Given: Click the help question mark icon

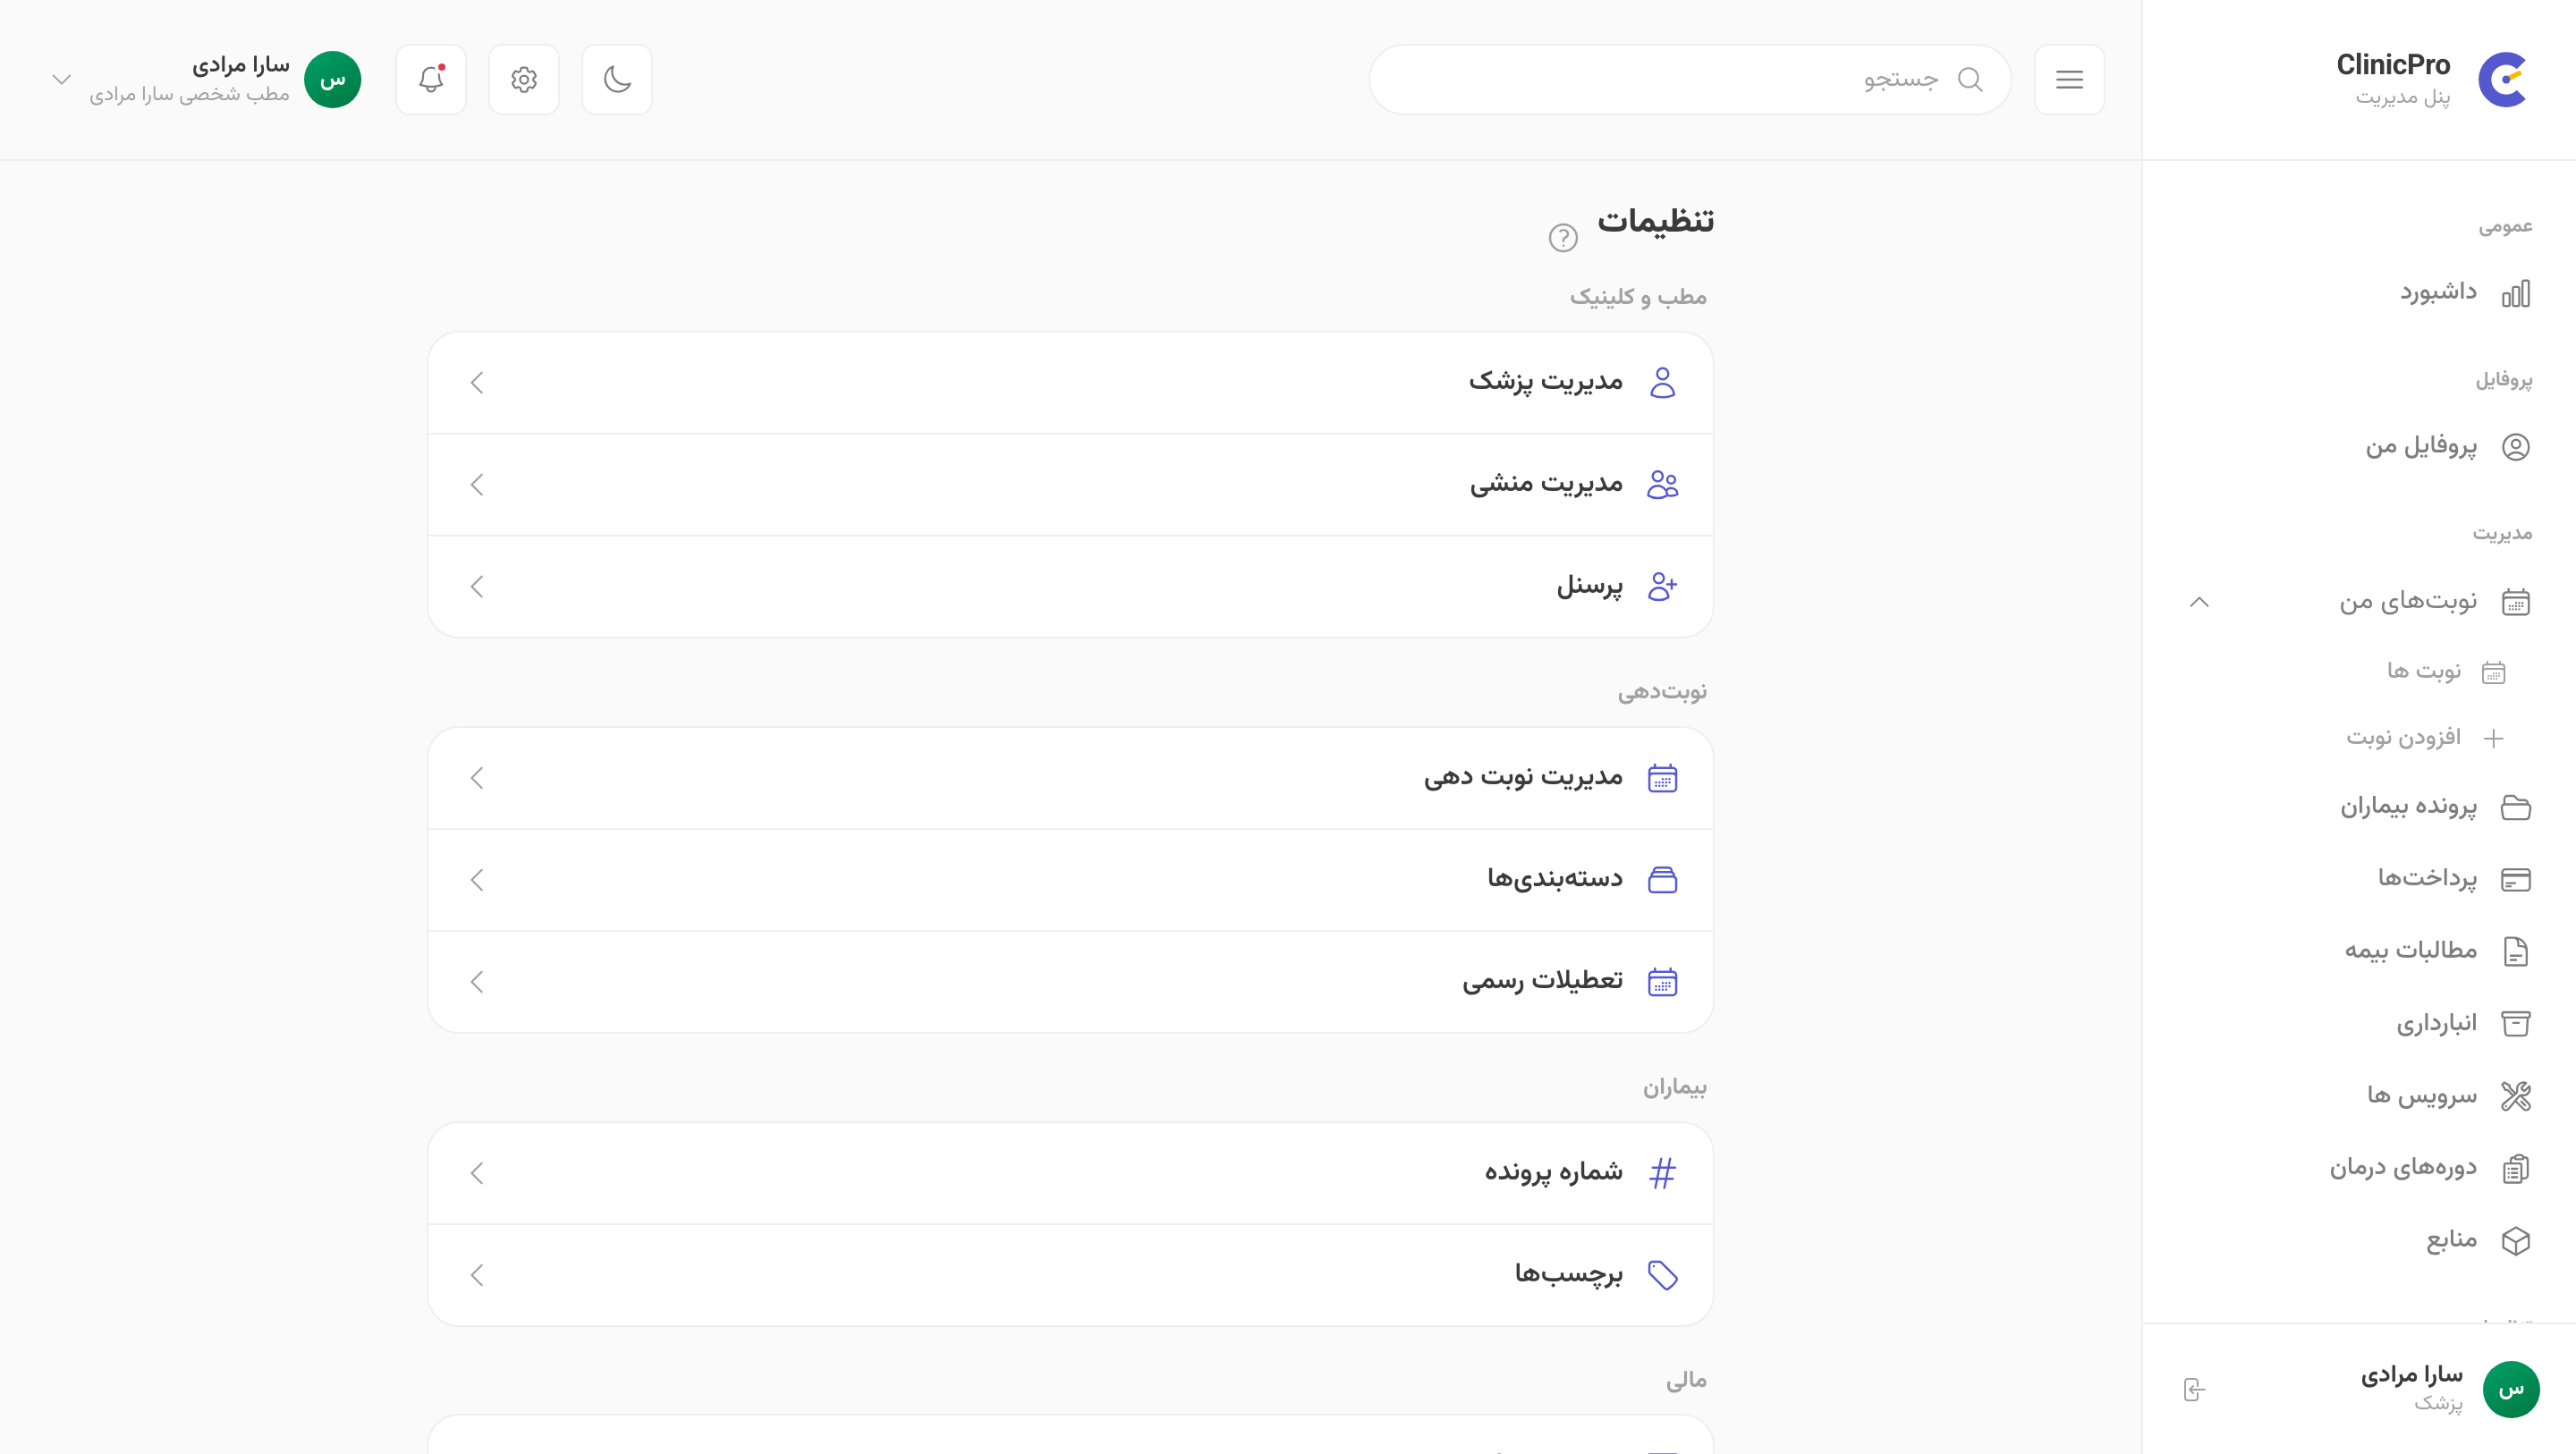Looking at the screenshot, I should [x=1563, y=237].
